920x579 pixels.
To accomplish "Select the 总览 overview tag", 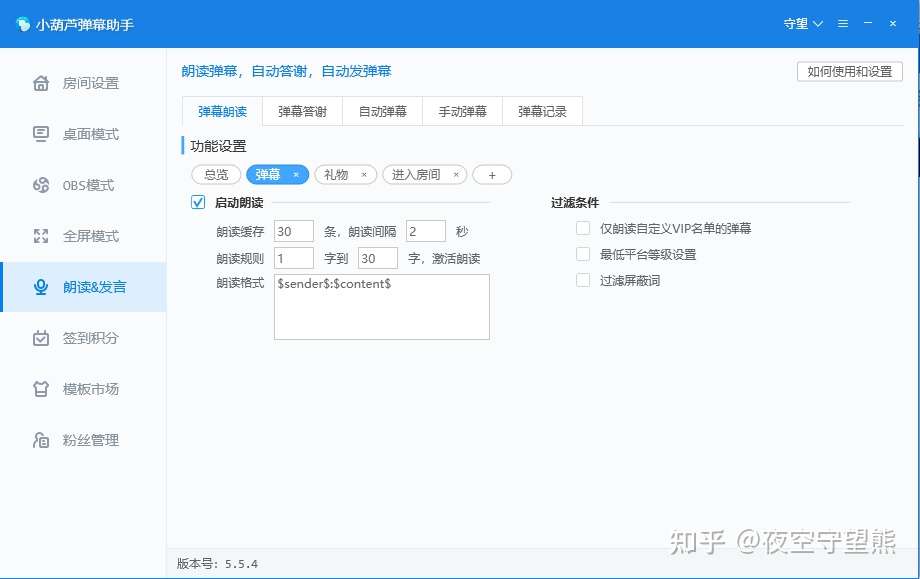I will (x=215, y=174).
